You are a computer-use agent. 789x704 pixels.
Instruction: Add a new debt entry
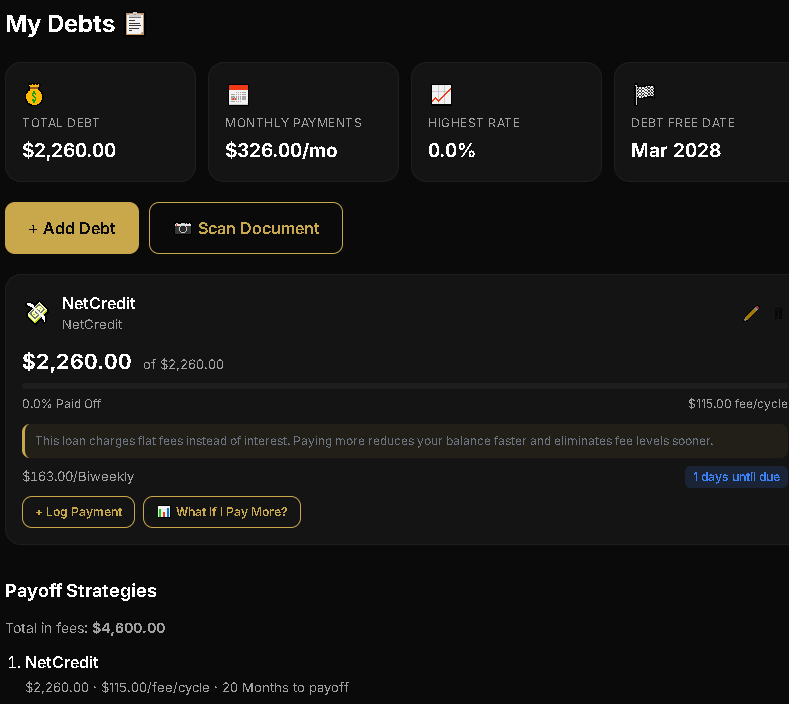click(72, 228)
